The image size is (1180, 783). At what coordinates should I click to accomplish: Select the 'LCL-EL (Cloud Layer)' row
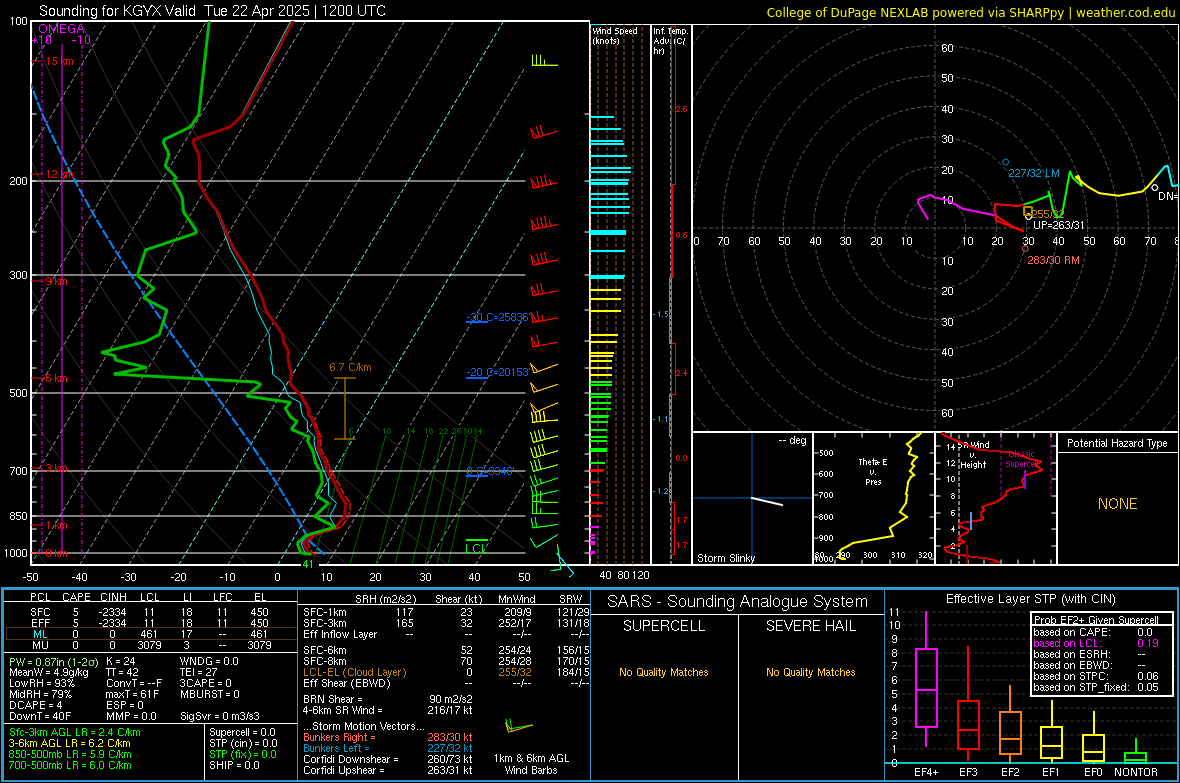pos(446,672)
